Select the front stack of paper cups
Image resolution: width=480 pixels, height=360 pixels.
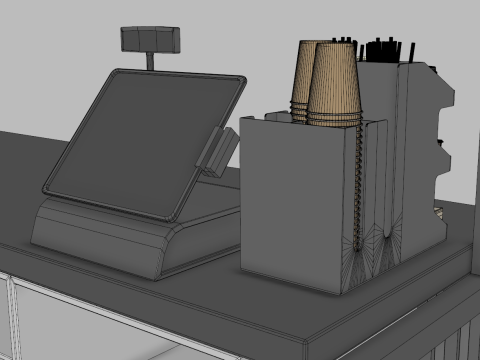point(334,85)
